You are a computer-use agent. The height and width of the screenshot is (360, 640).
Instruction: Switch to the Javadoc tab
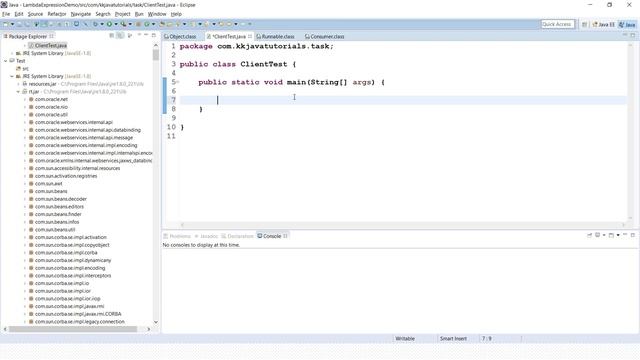pos(207,236)
